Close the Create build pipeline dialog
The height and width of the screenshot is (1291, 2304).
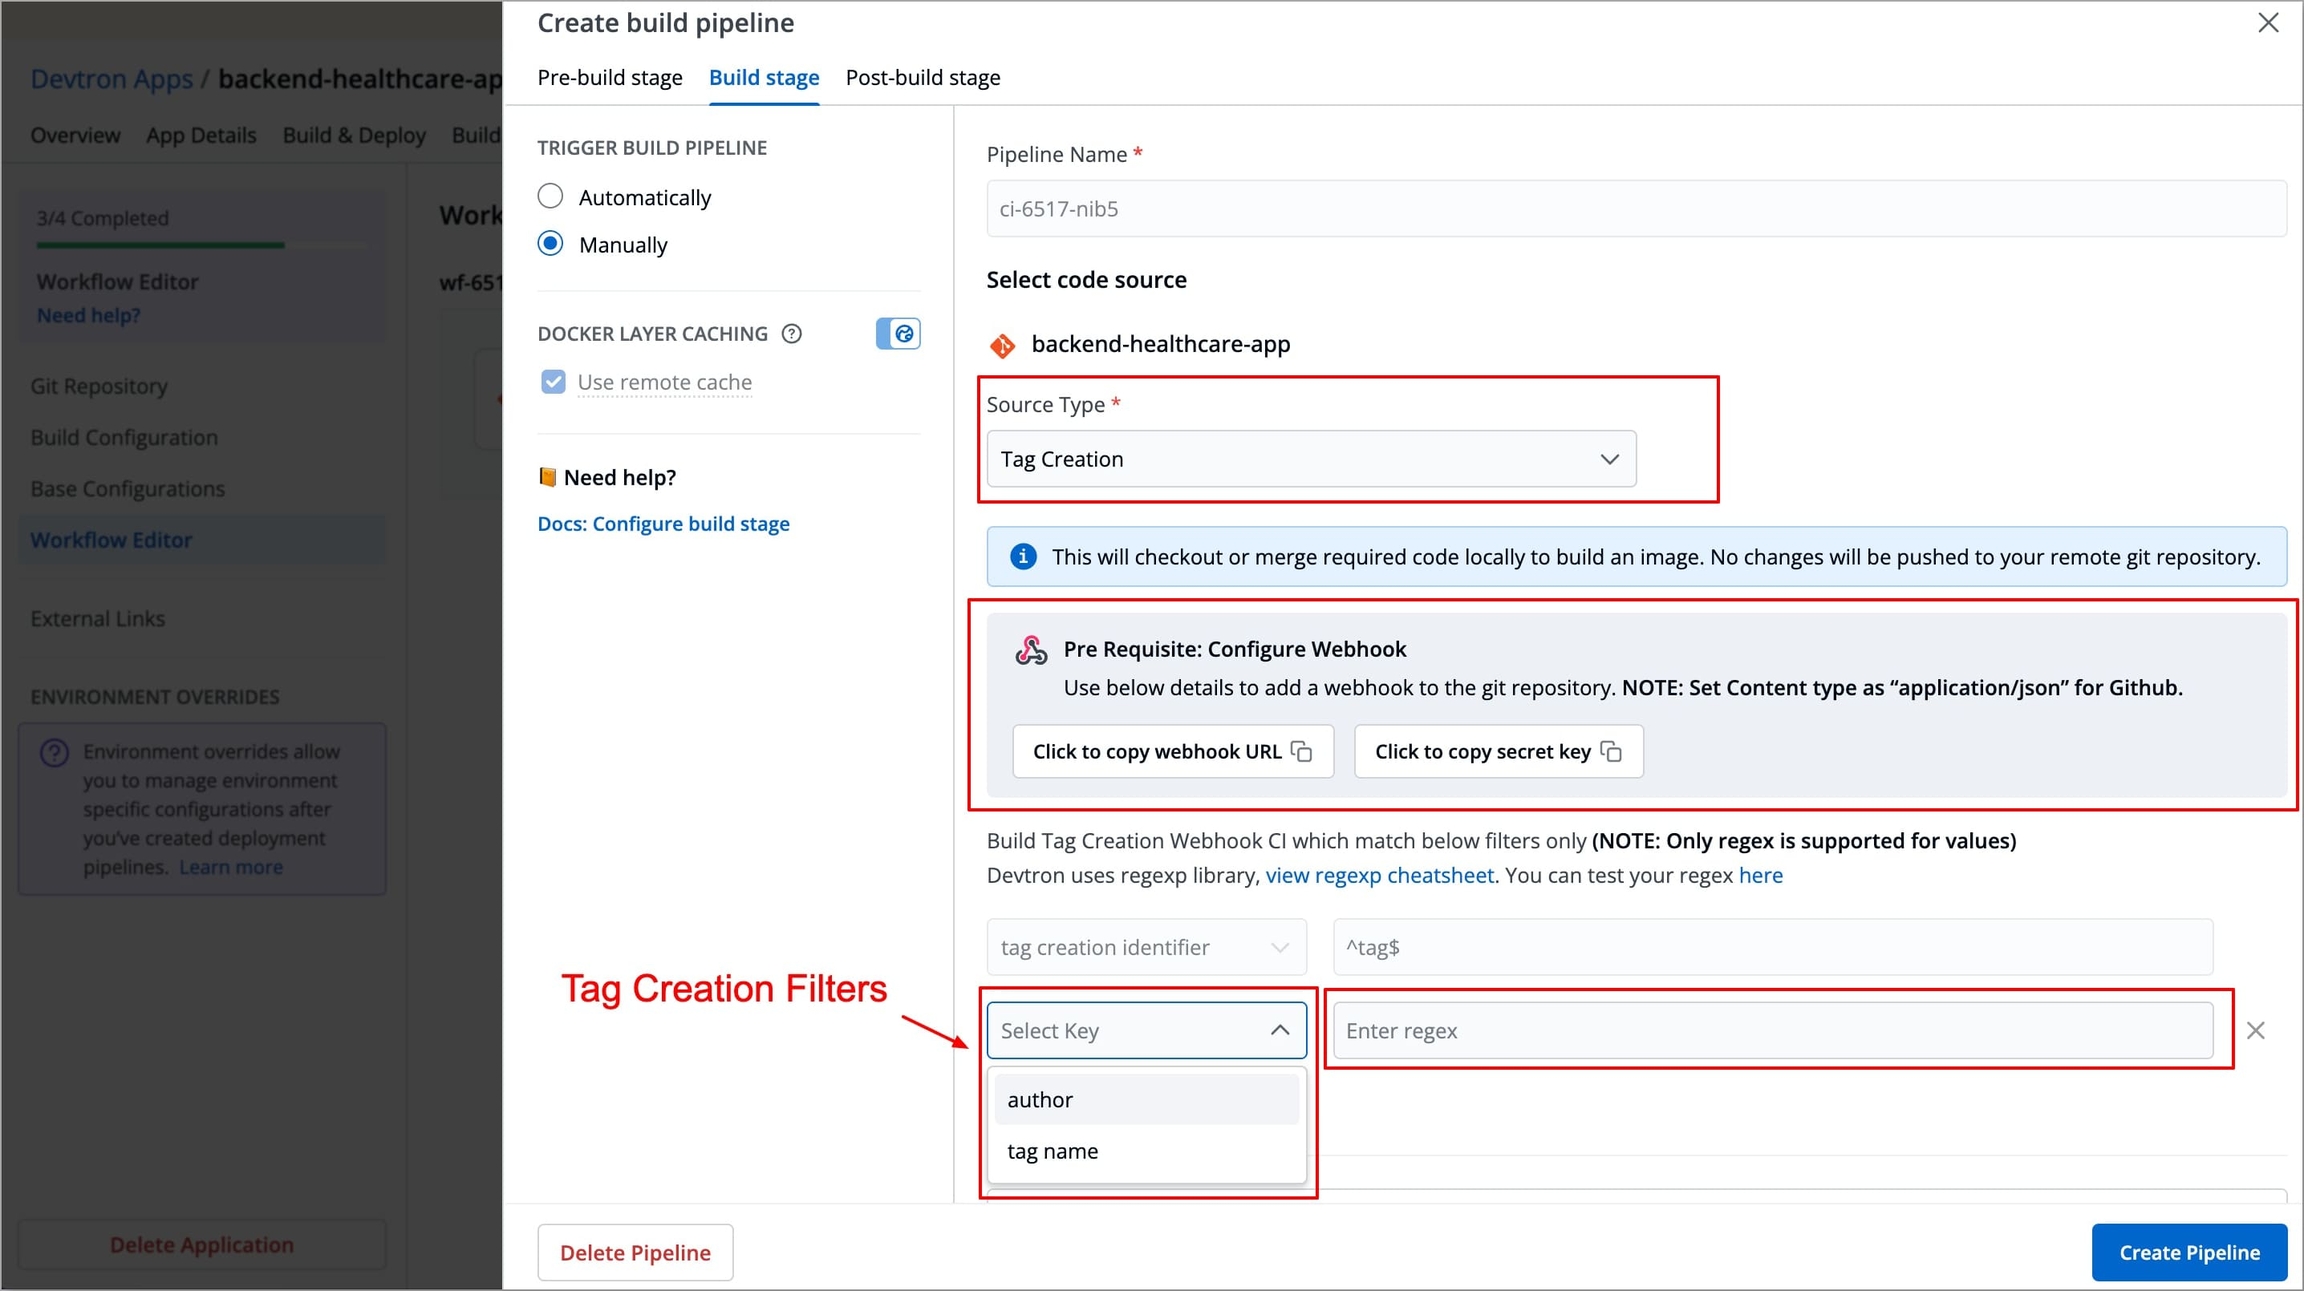click(2268, 23)
